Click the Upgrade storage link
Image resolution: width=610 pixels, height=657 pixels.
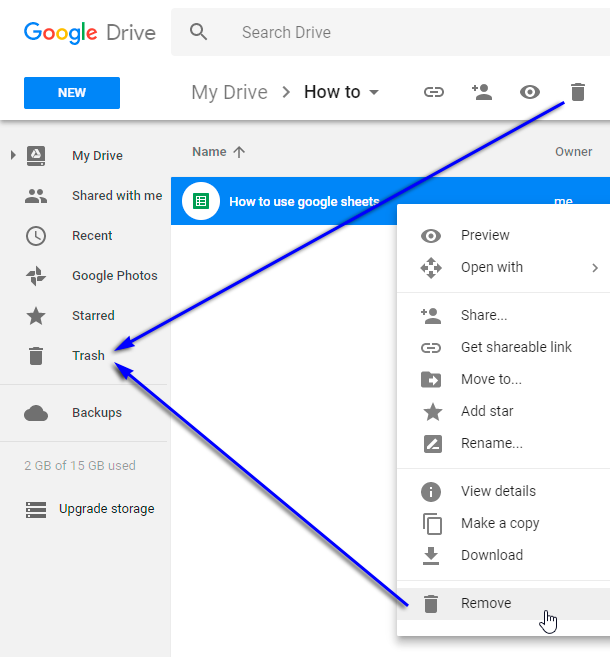pyautogui.click(x=106, y=509)
